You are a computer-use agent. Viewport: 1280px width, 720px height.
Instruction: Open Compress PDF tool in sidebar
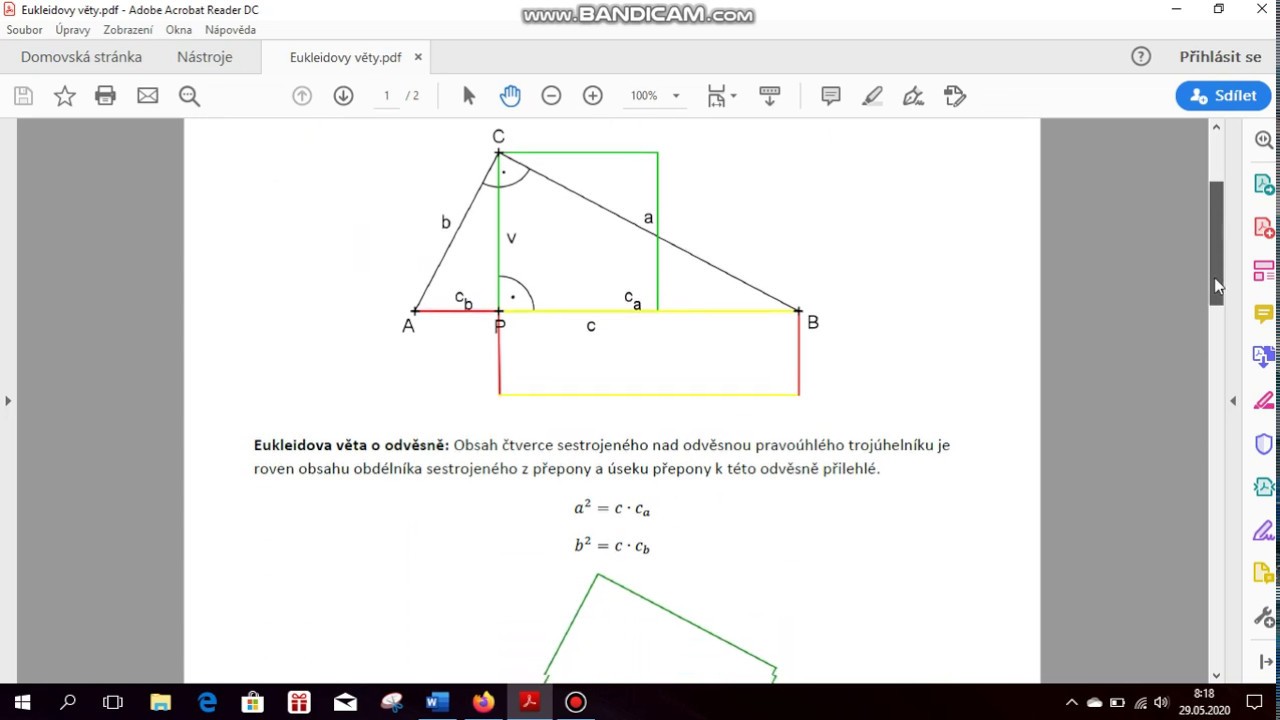click(x=1264, y=487)
